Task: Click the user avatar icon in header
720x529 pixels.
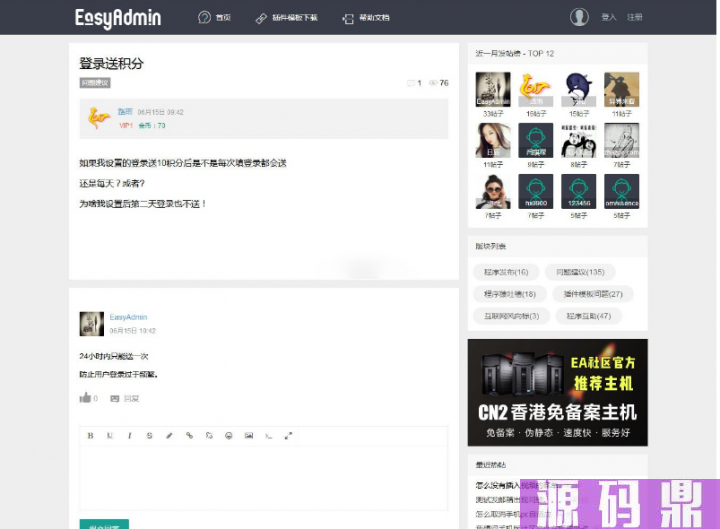Action: [x=579, y=17]
